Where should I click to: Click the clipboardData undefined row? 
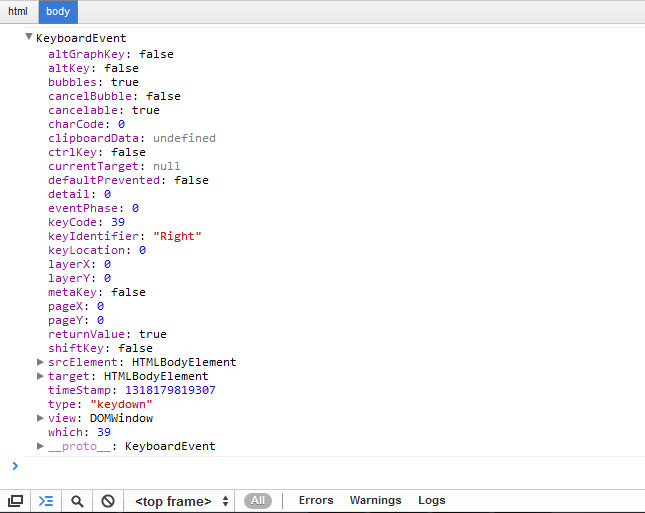132,138
